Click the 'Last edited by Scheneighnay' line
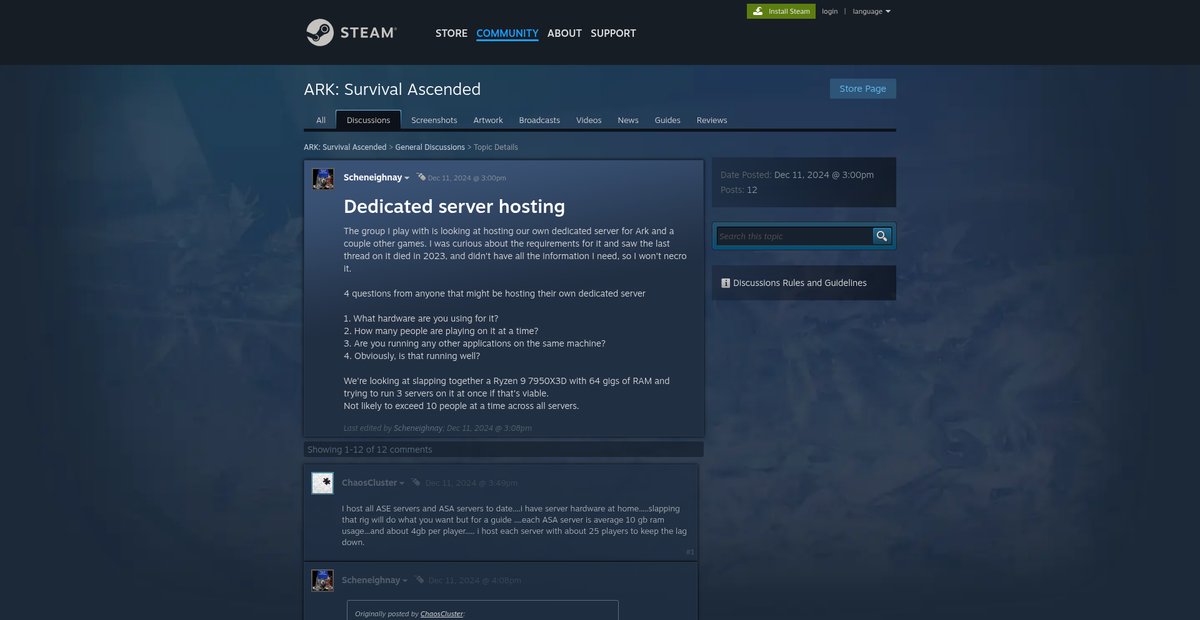The image size is (1200, 620). tap(437, 428)
